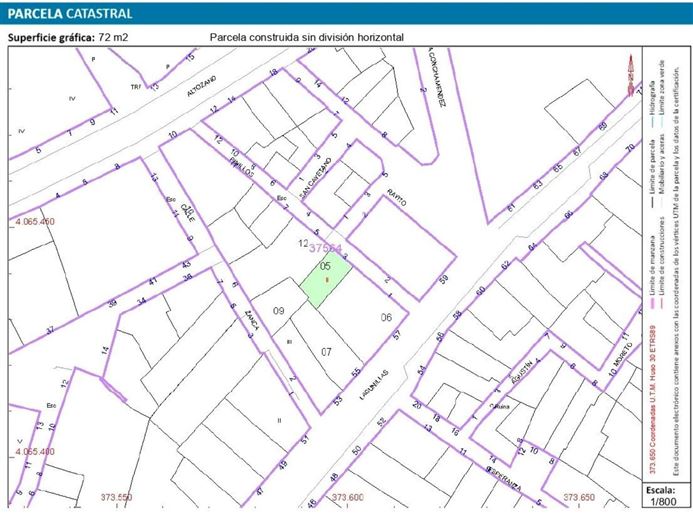This screenshot has width=693, height=532.
Task: Click the ESPERANZA street name
Action: [x=503, y=479]
